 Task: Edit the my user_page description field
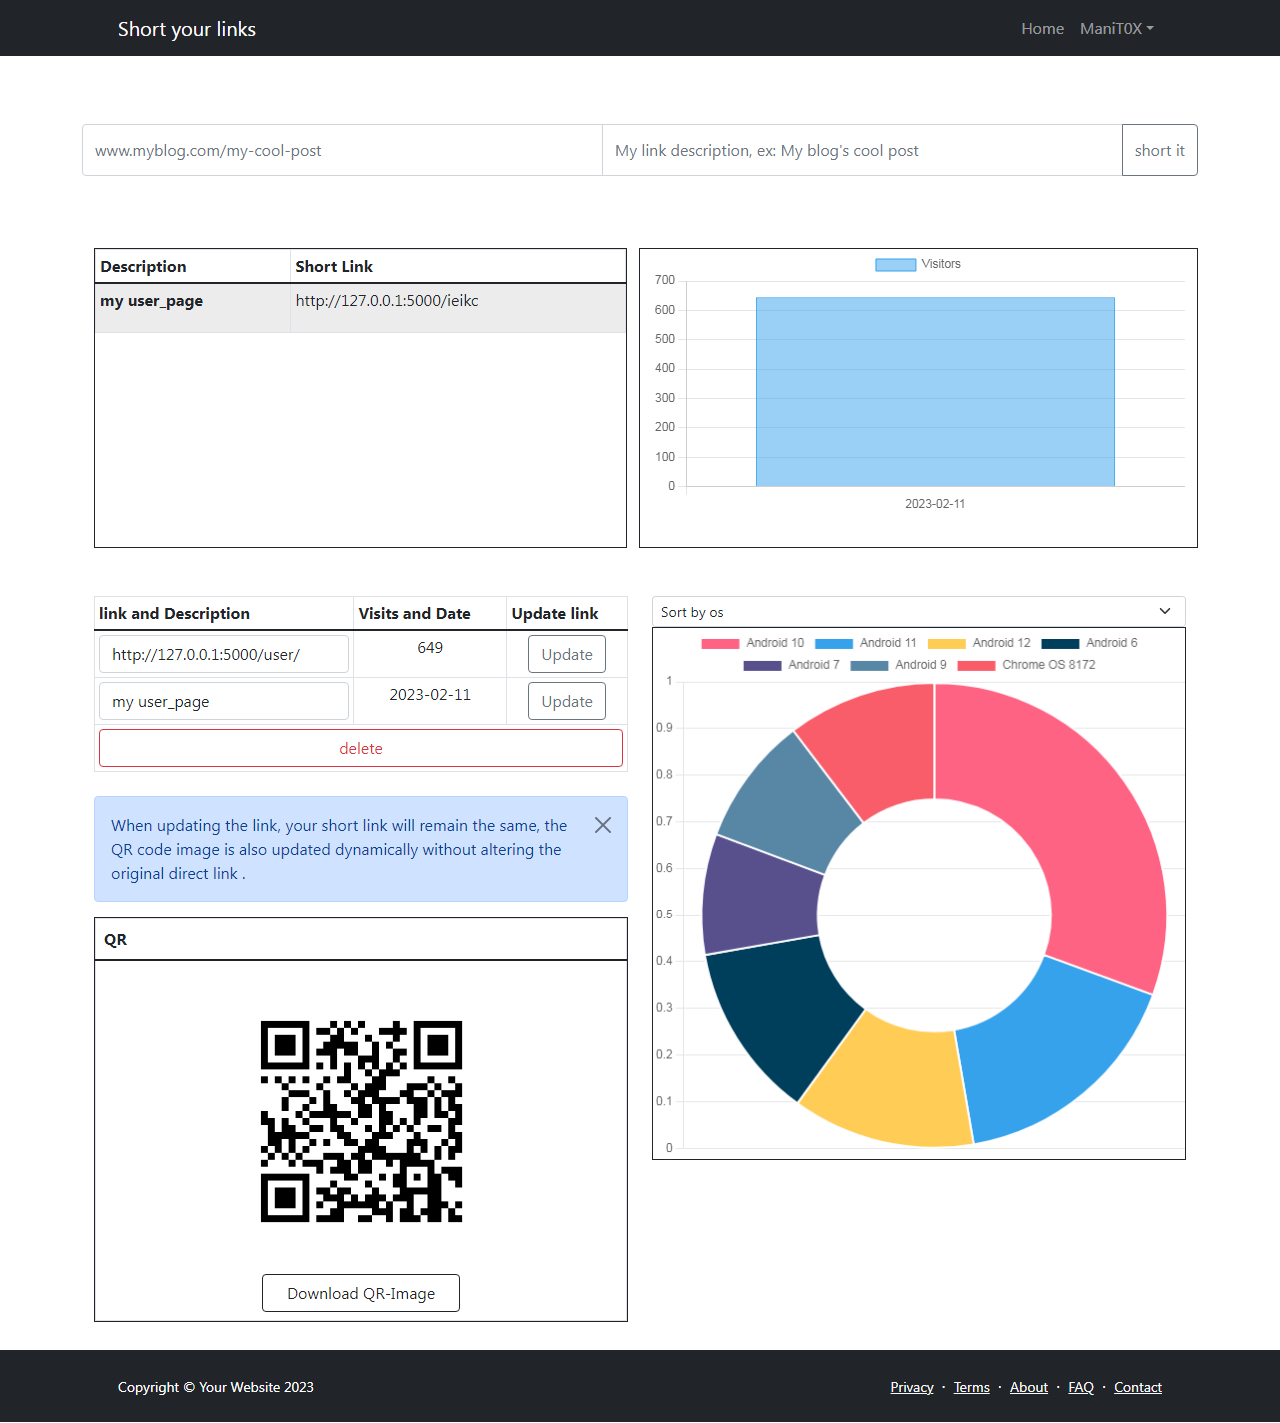(x=224, y=701)
